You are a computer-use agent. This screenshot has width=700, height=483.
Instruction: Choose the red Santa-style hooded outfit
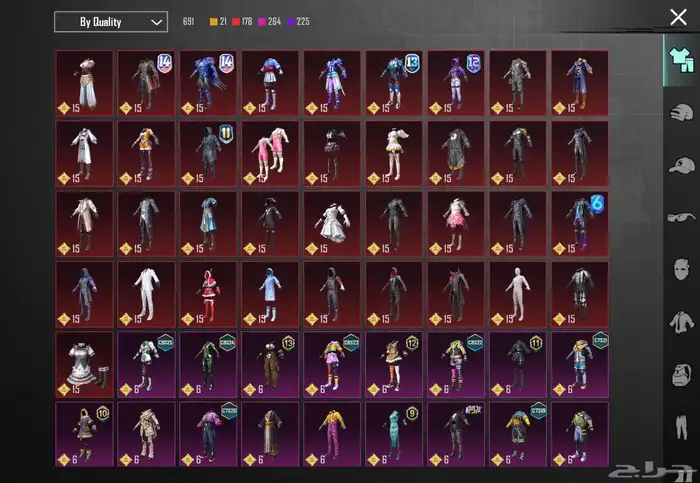[208, 294]
